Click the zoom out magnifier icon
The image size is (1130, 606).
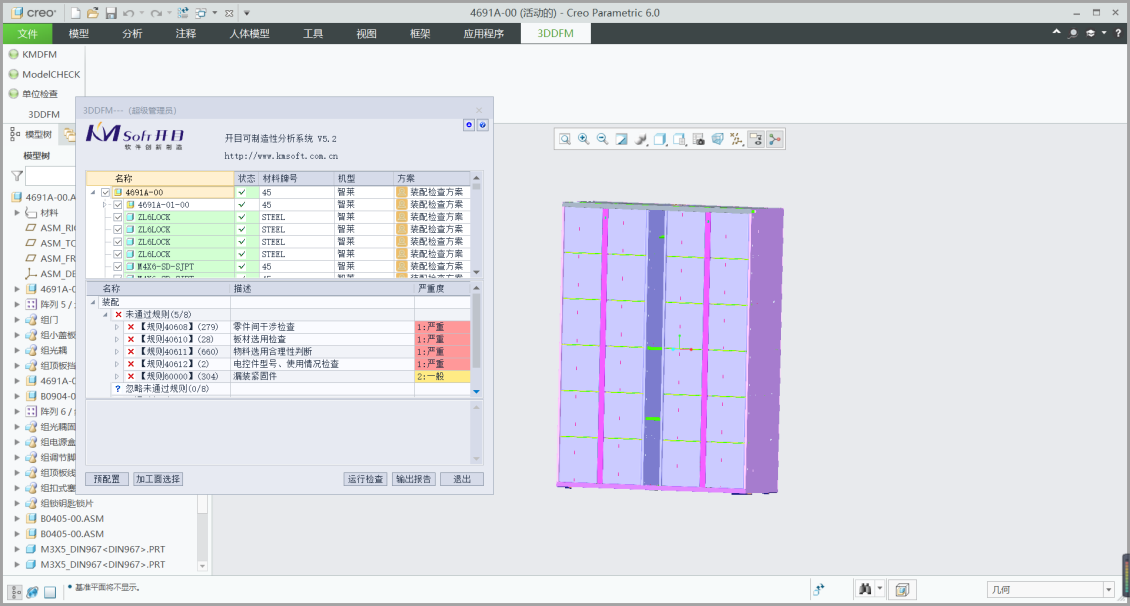pyautogui.click(x=602, y=139)
